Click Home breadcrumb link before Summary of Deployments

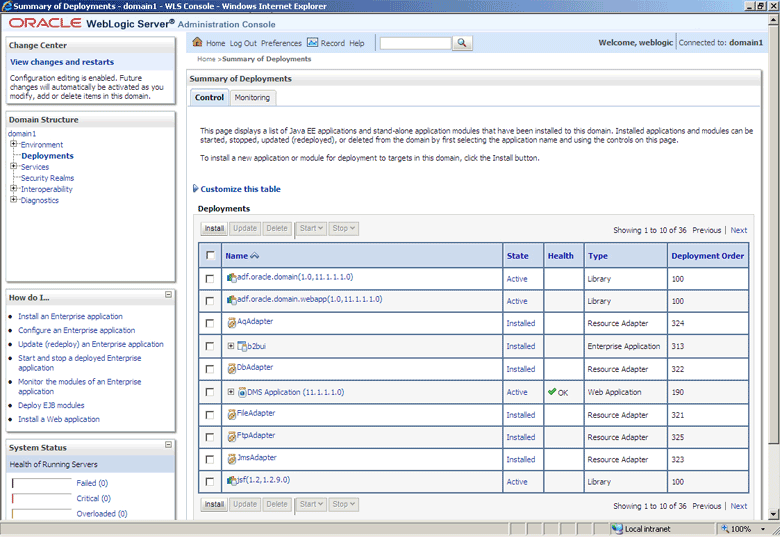click(x=206, y=59)
